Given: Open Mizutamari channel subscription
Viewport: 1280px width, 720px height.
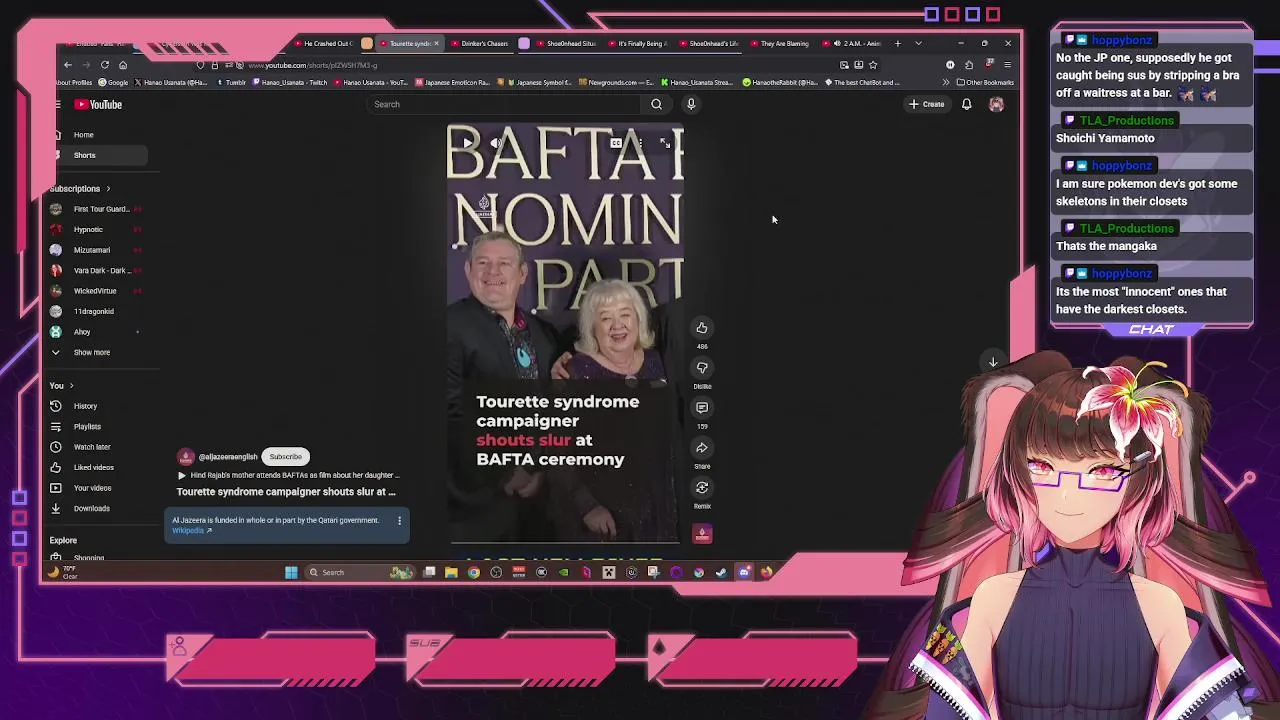Looking at the screenshot, I should coord(96,250).
